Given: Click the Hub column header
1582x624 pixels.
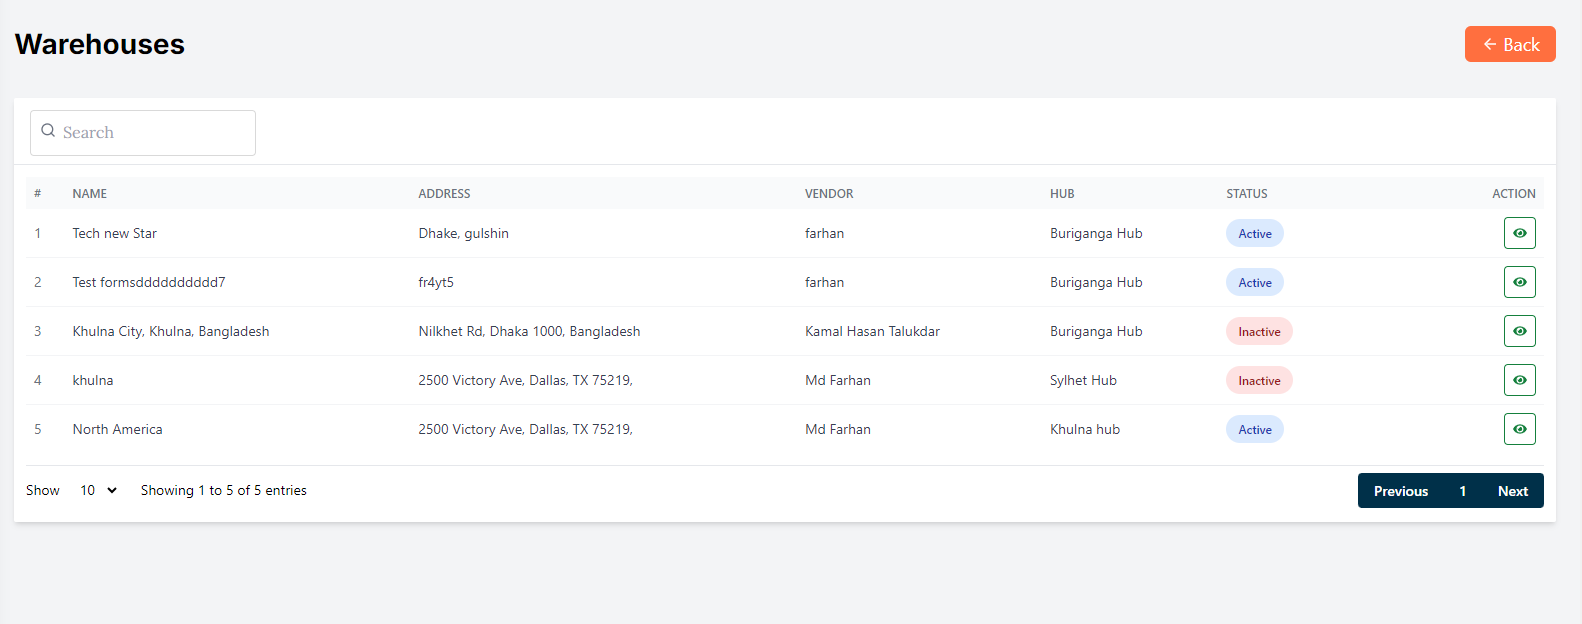Looking at the screenshot, I should point(1062,194).
